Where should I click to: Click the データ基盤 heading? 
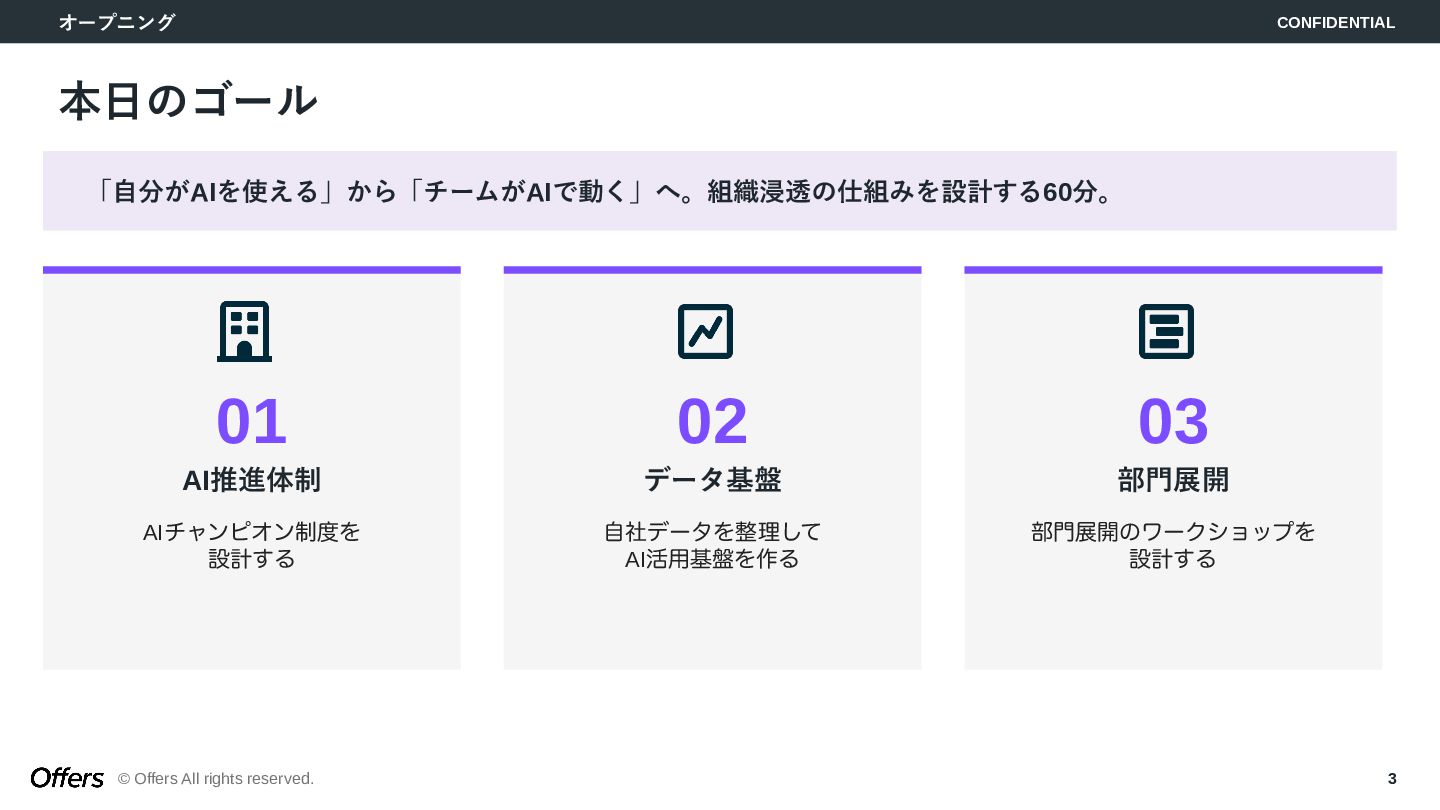[x=712, y=480]
